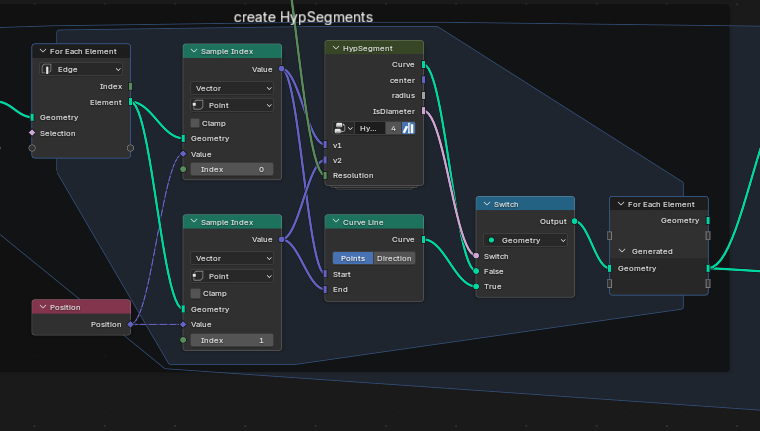Screen dimensions: 760x431
Task: Click the Position output socket
Action: (130, 324)
